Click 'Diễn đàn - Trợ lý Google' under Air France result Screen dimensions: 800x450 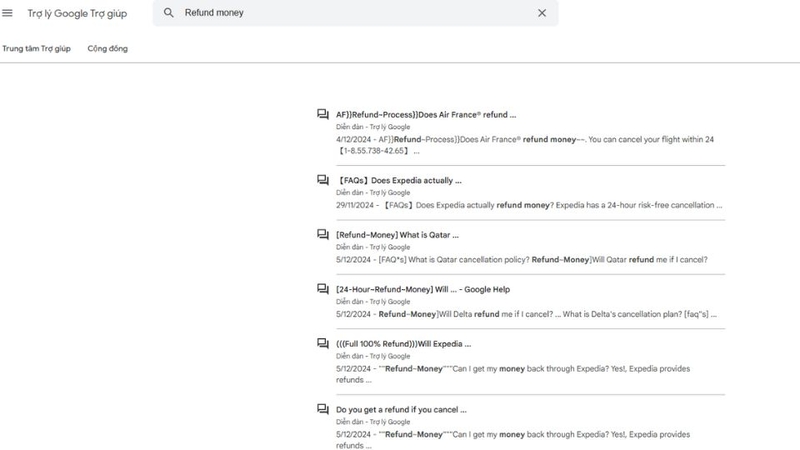coord(373,127)
